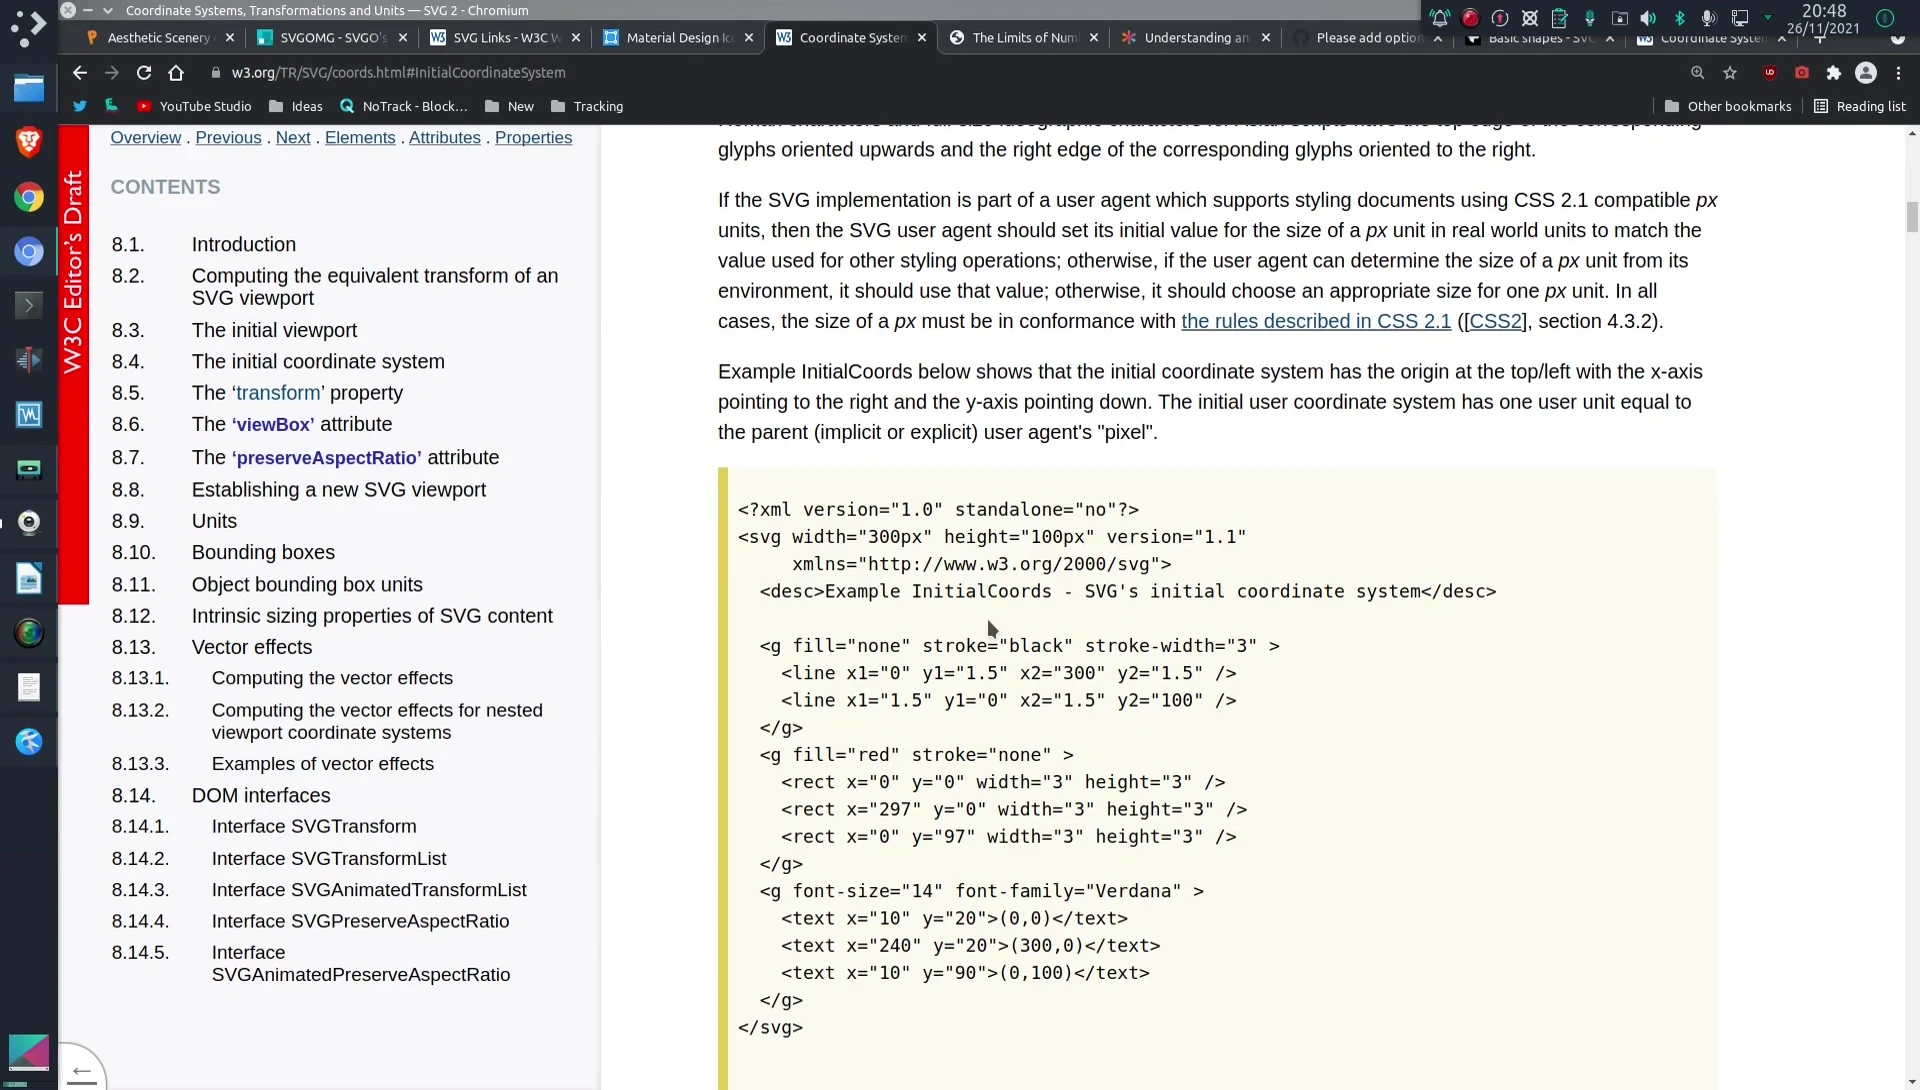Open the Twitter bookmark icon

80,106
